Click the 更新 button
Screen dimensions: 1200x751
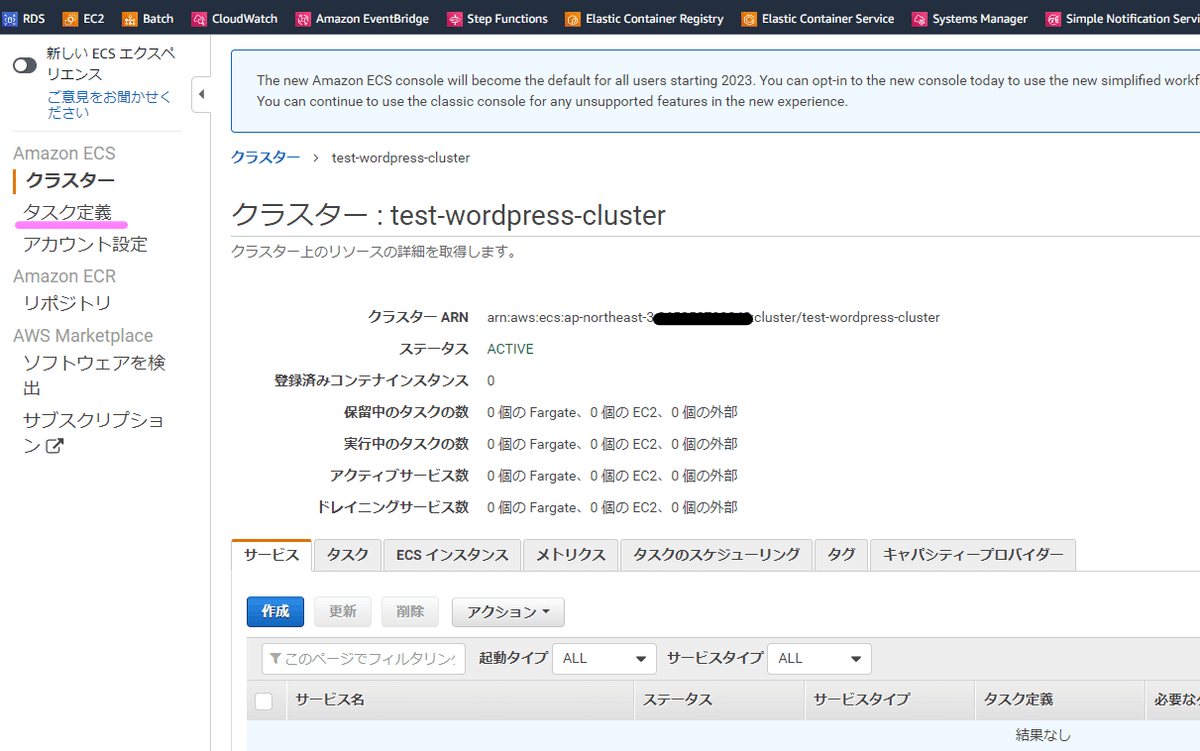tap(343, 612)
